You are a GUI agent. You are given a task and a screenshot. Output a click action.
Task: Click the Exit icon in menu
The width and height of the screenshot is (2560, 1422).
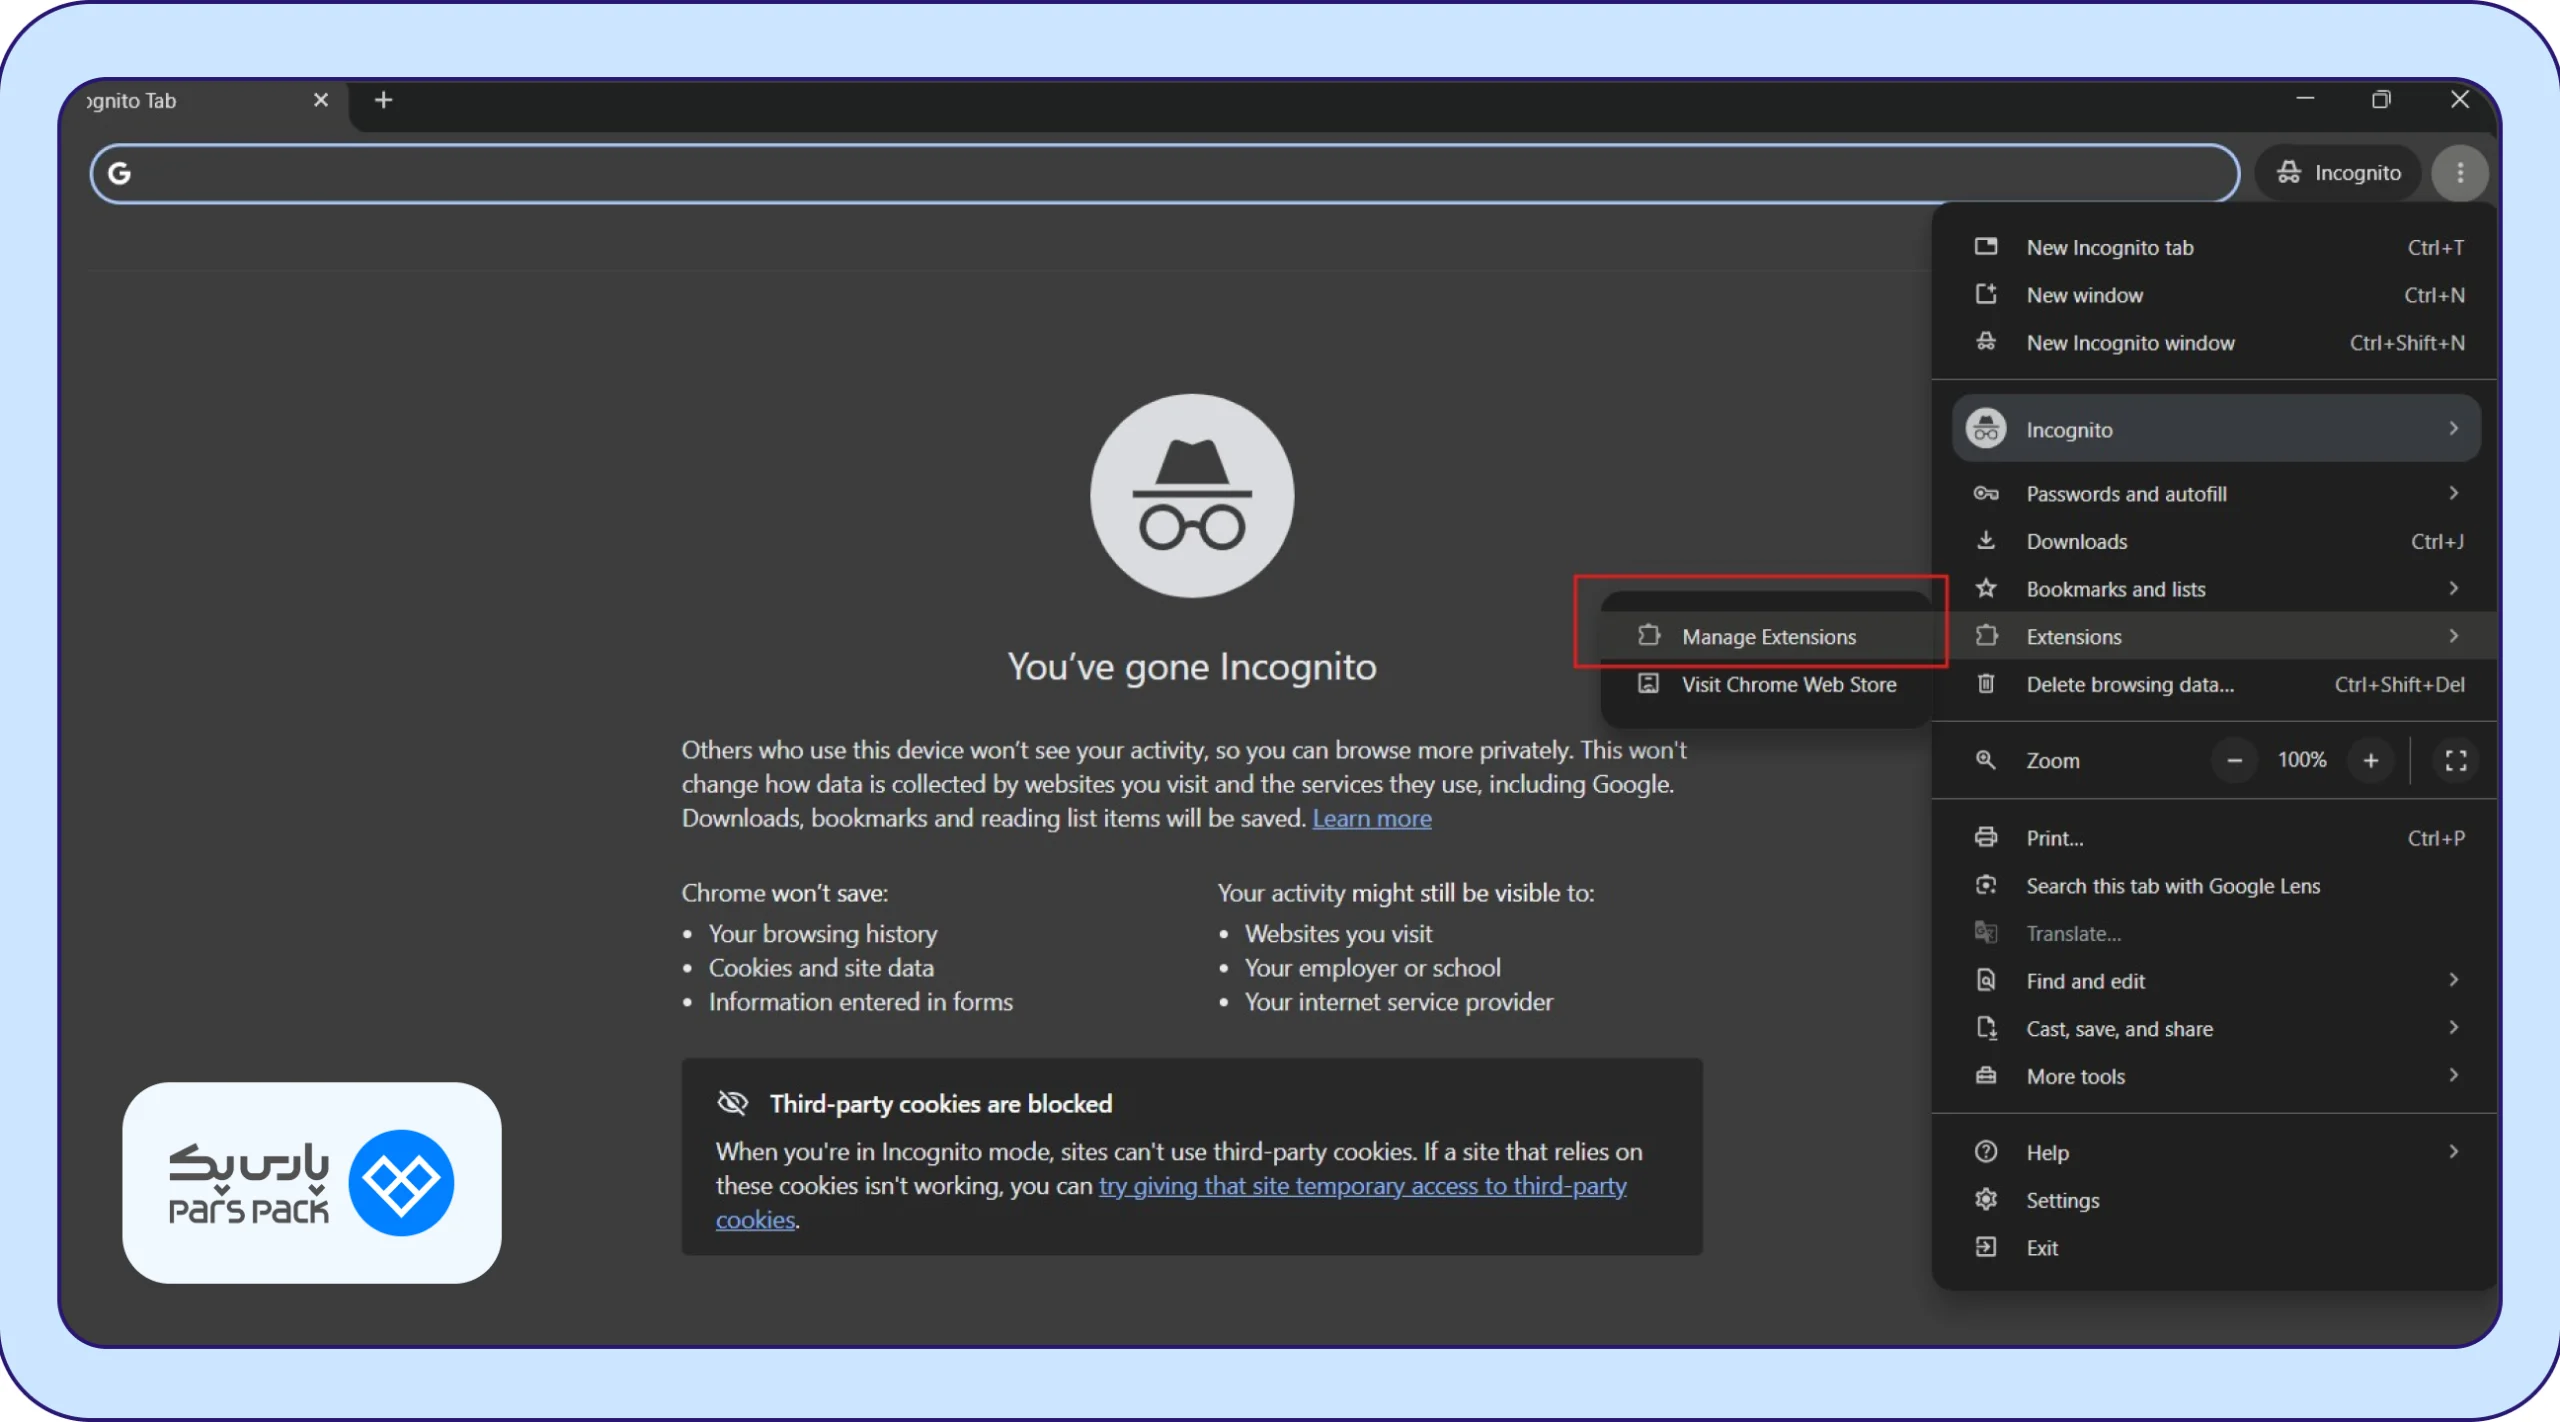(x=1986, y=1247)
